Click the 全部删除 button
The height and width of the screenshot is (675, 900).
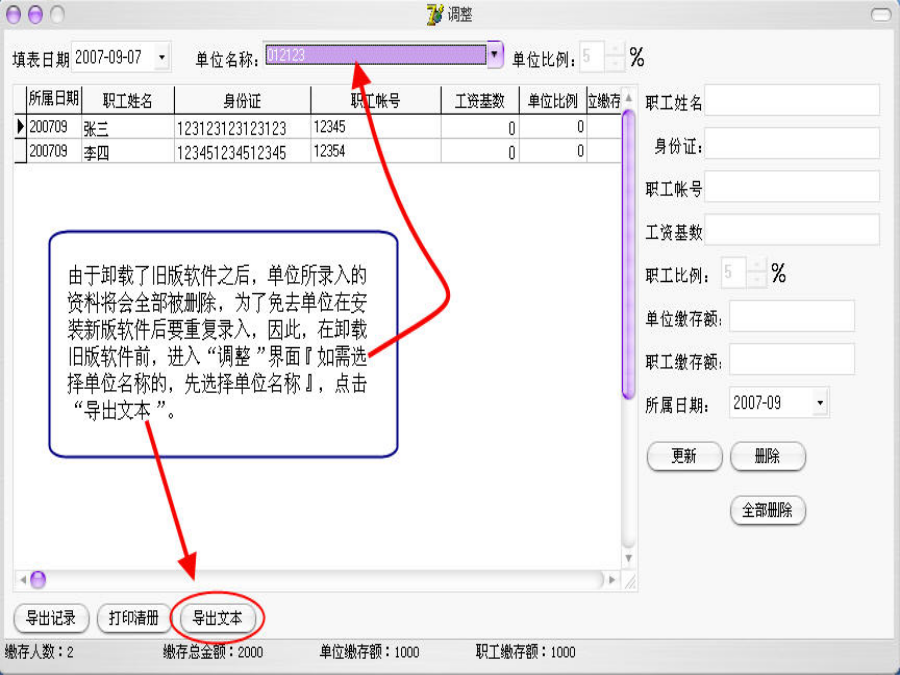767,510
